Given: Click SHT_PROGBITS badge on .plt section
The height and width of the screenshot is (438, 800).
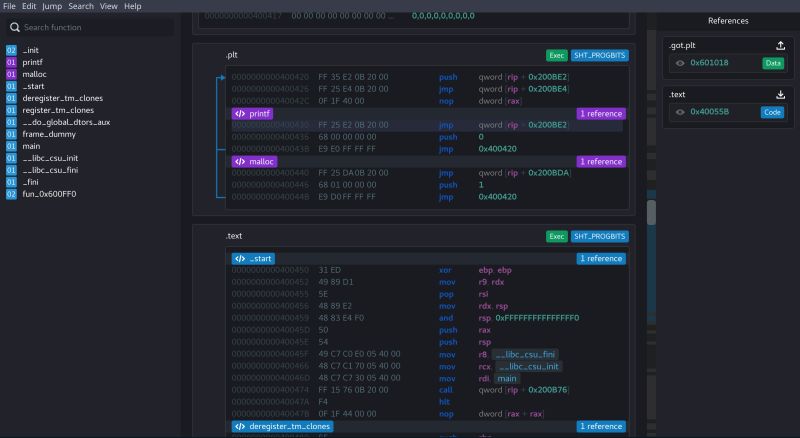Looking at the screenshot, I should pyautogui.click(x=599, y=55).
